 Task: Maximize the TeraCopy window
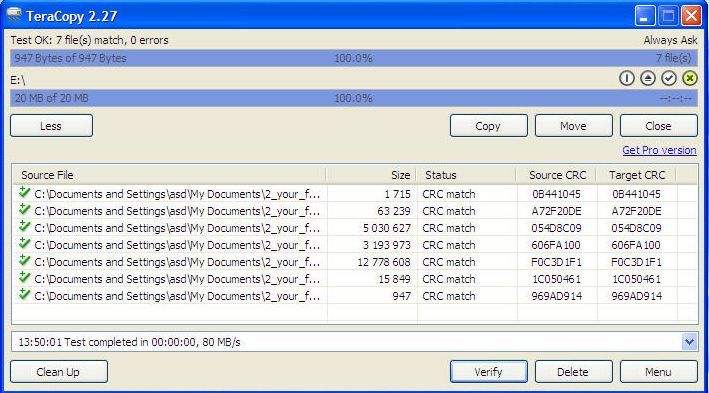click(x=668, y=16)
